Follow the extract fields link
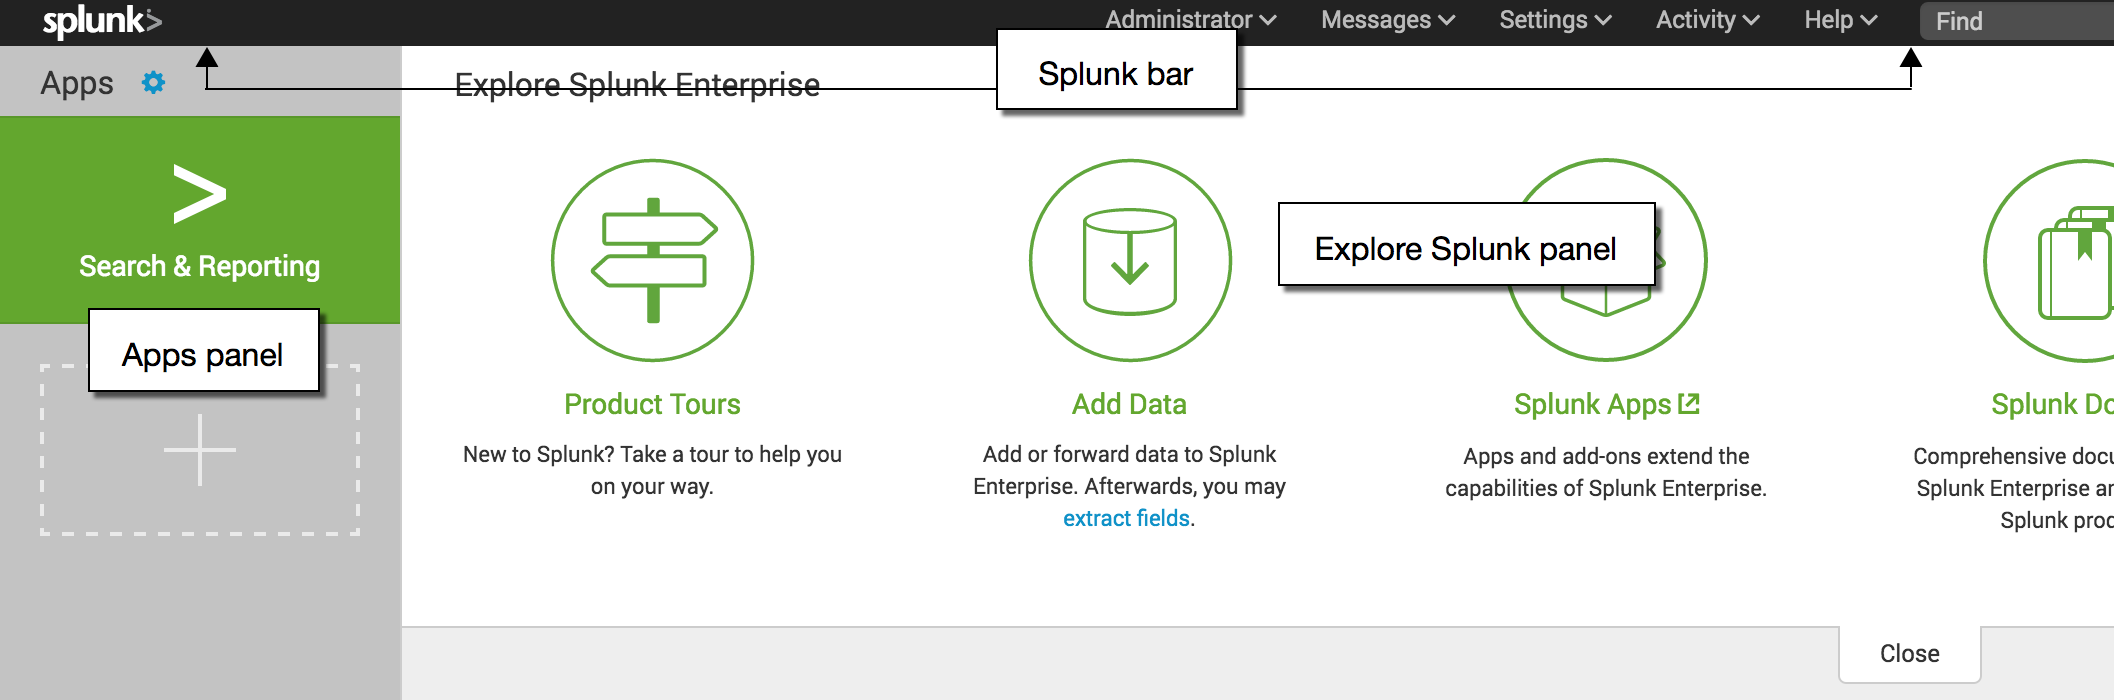Viewport: 2114px width, 700px height. (x=1126, y=518)
